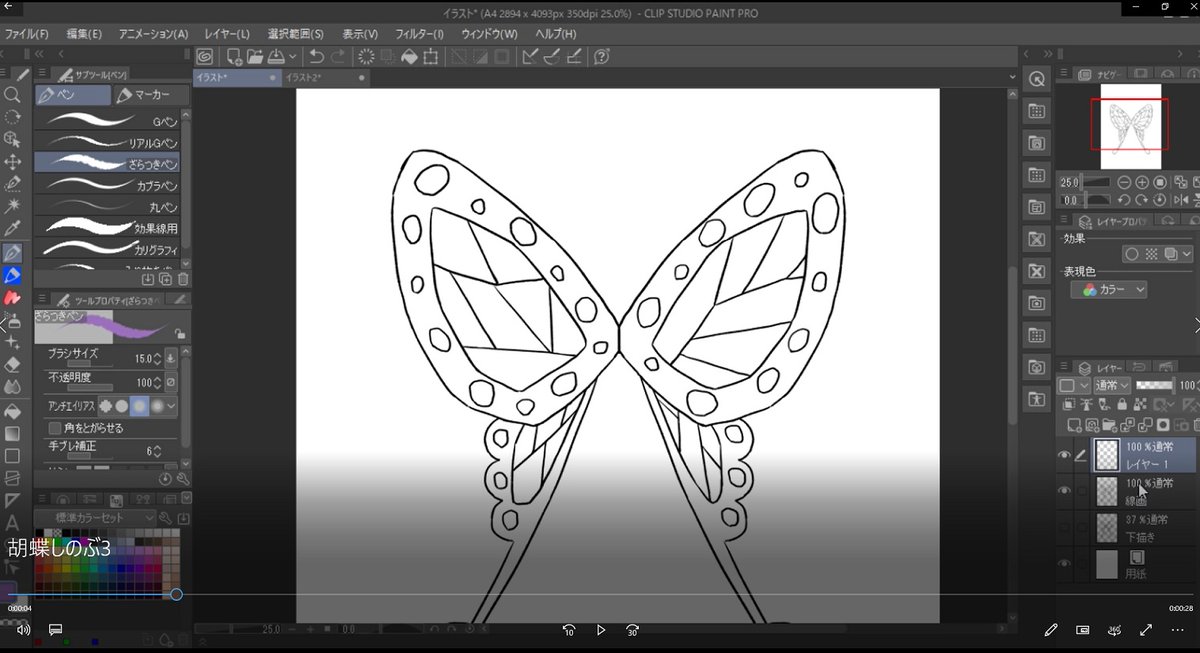
Task: Open the video player captions icon
Action: 55,630
